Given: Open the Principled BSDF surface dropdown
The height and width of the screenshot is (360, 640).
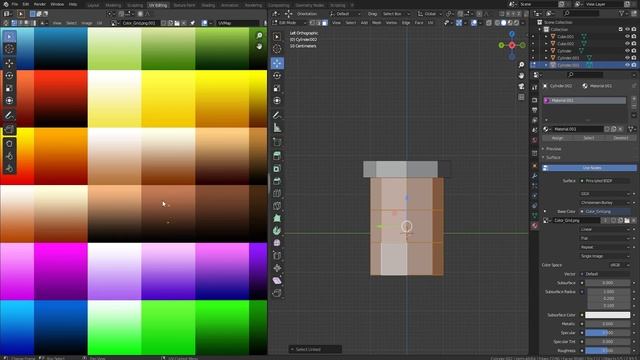Looking at the screenshot, I should tap(605, 180).
